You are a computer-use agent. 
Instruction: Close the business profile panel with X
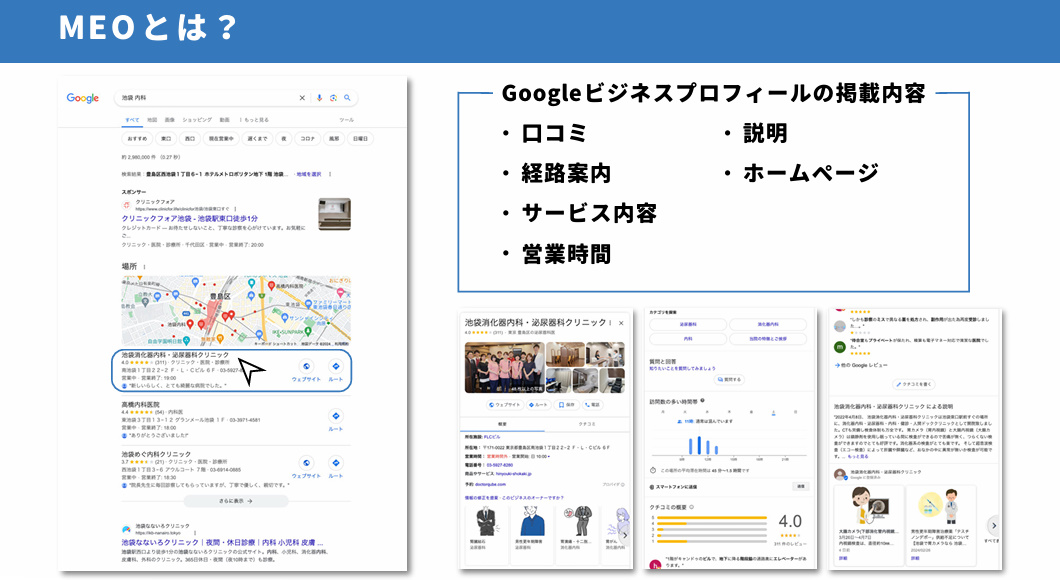pyautogui.click(x=620, y=323)
